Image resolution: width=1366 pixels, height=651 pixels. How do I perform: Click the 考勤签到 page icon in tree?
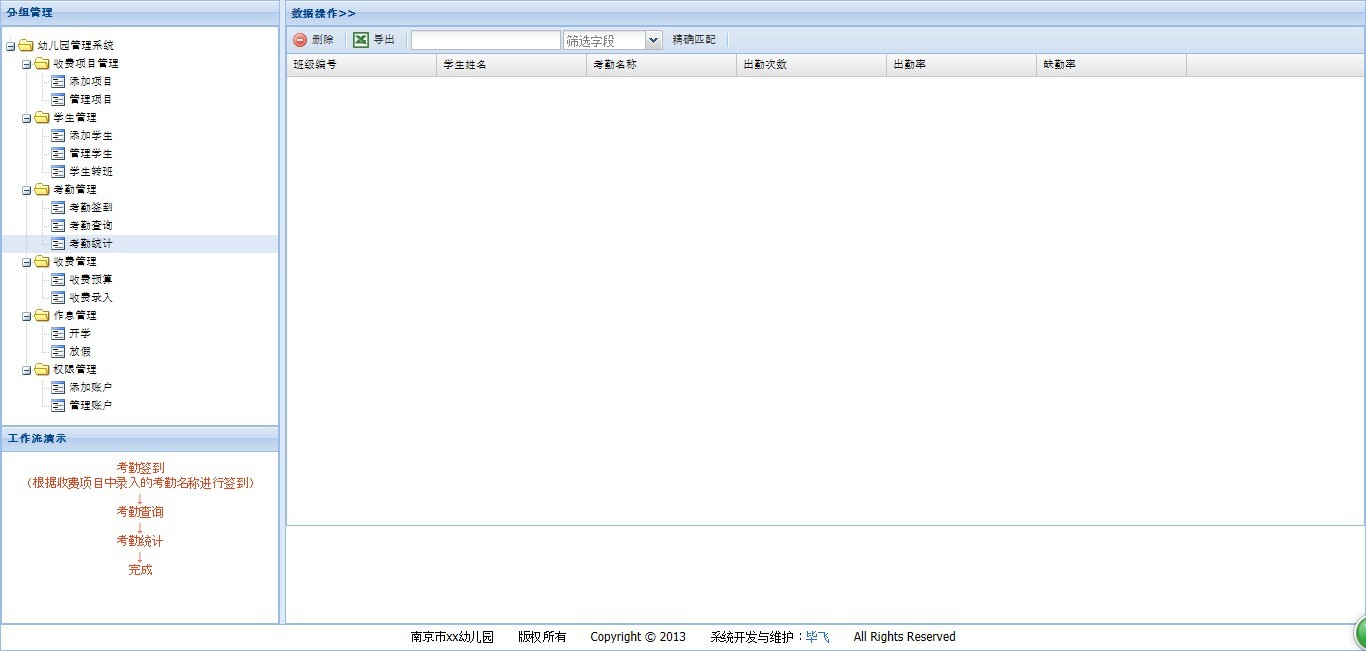click(58, 207)
